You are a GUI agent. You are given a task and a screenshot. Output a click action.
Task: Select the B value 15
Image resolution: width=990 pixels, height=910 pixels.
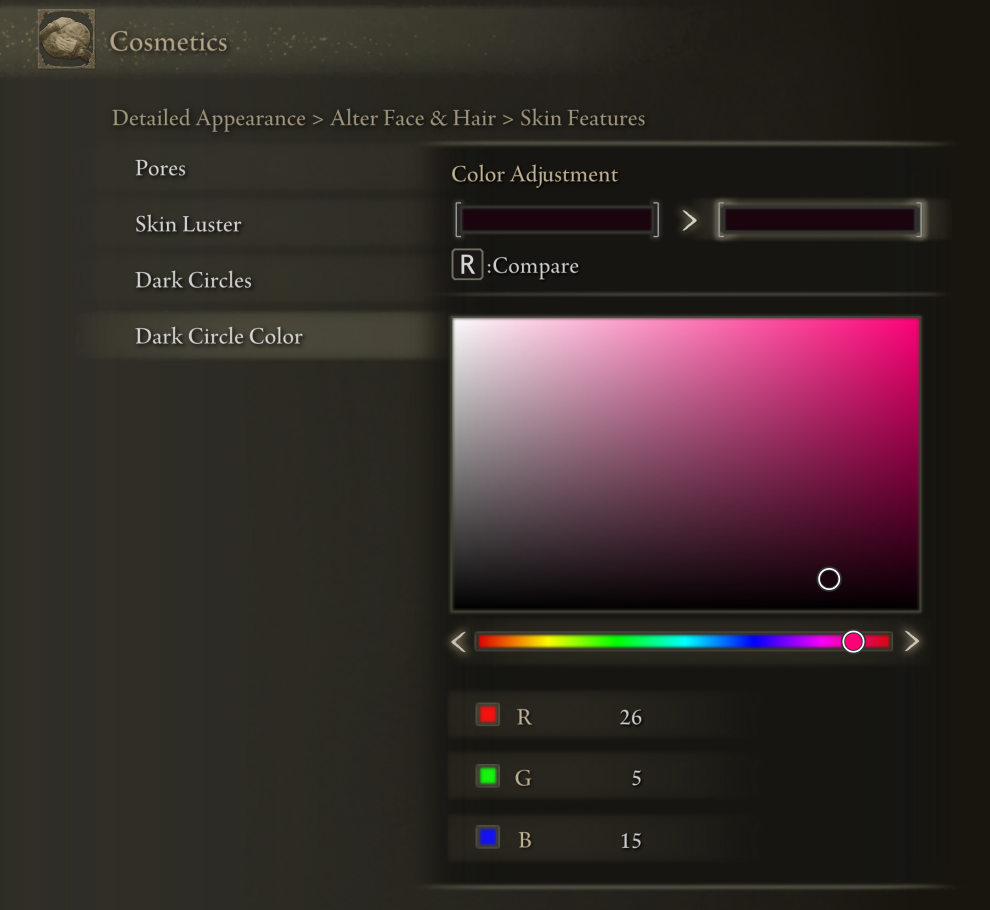coord(630,841)
